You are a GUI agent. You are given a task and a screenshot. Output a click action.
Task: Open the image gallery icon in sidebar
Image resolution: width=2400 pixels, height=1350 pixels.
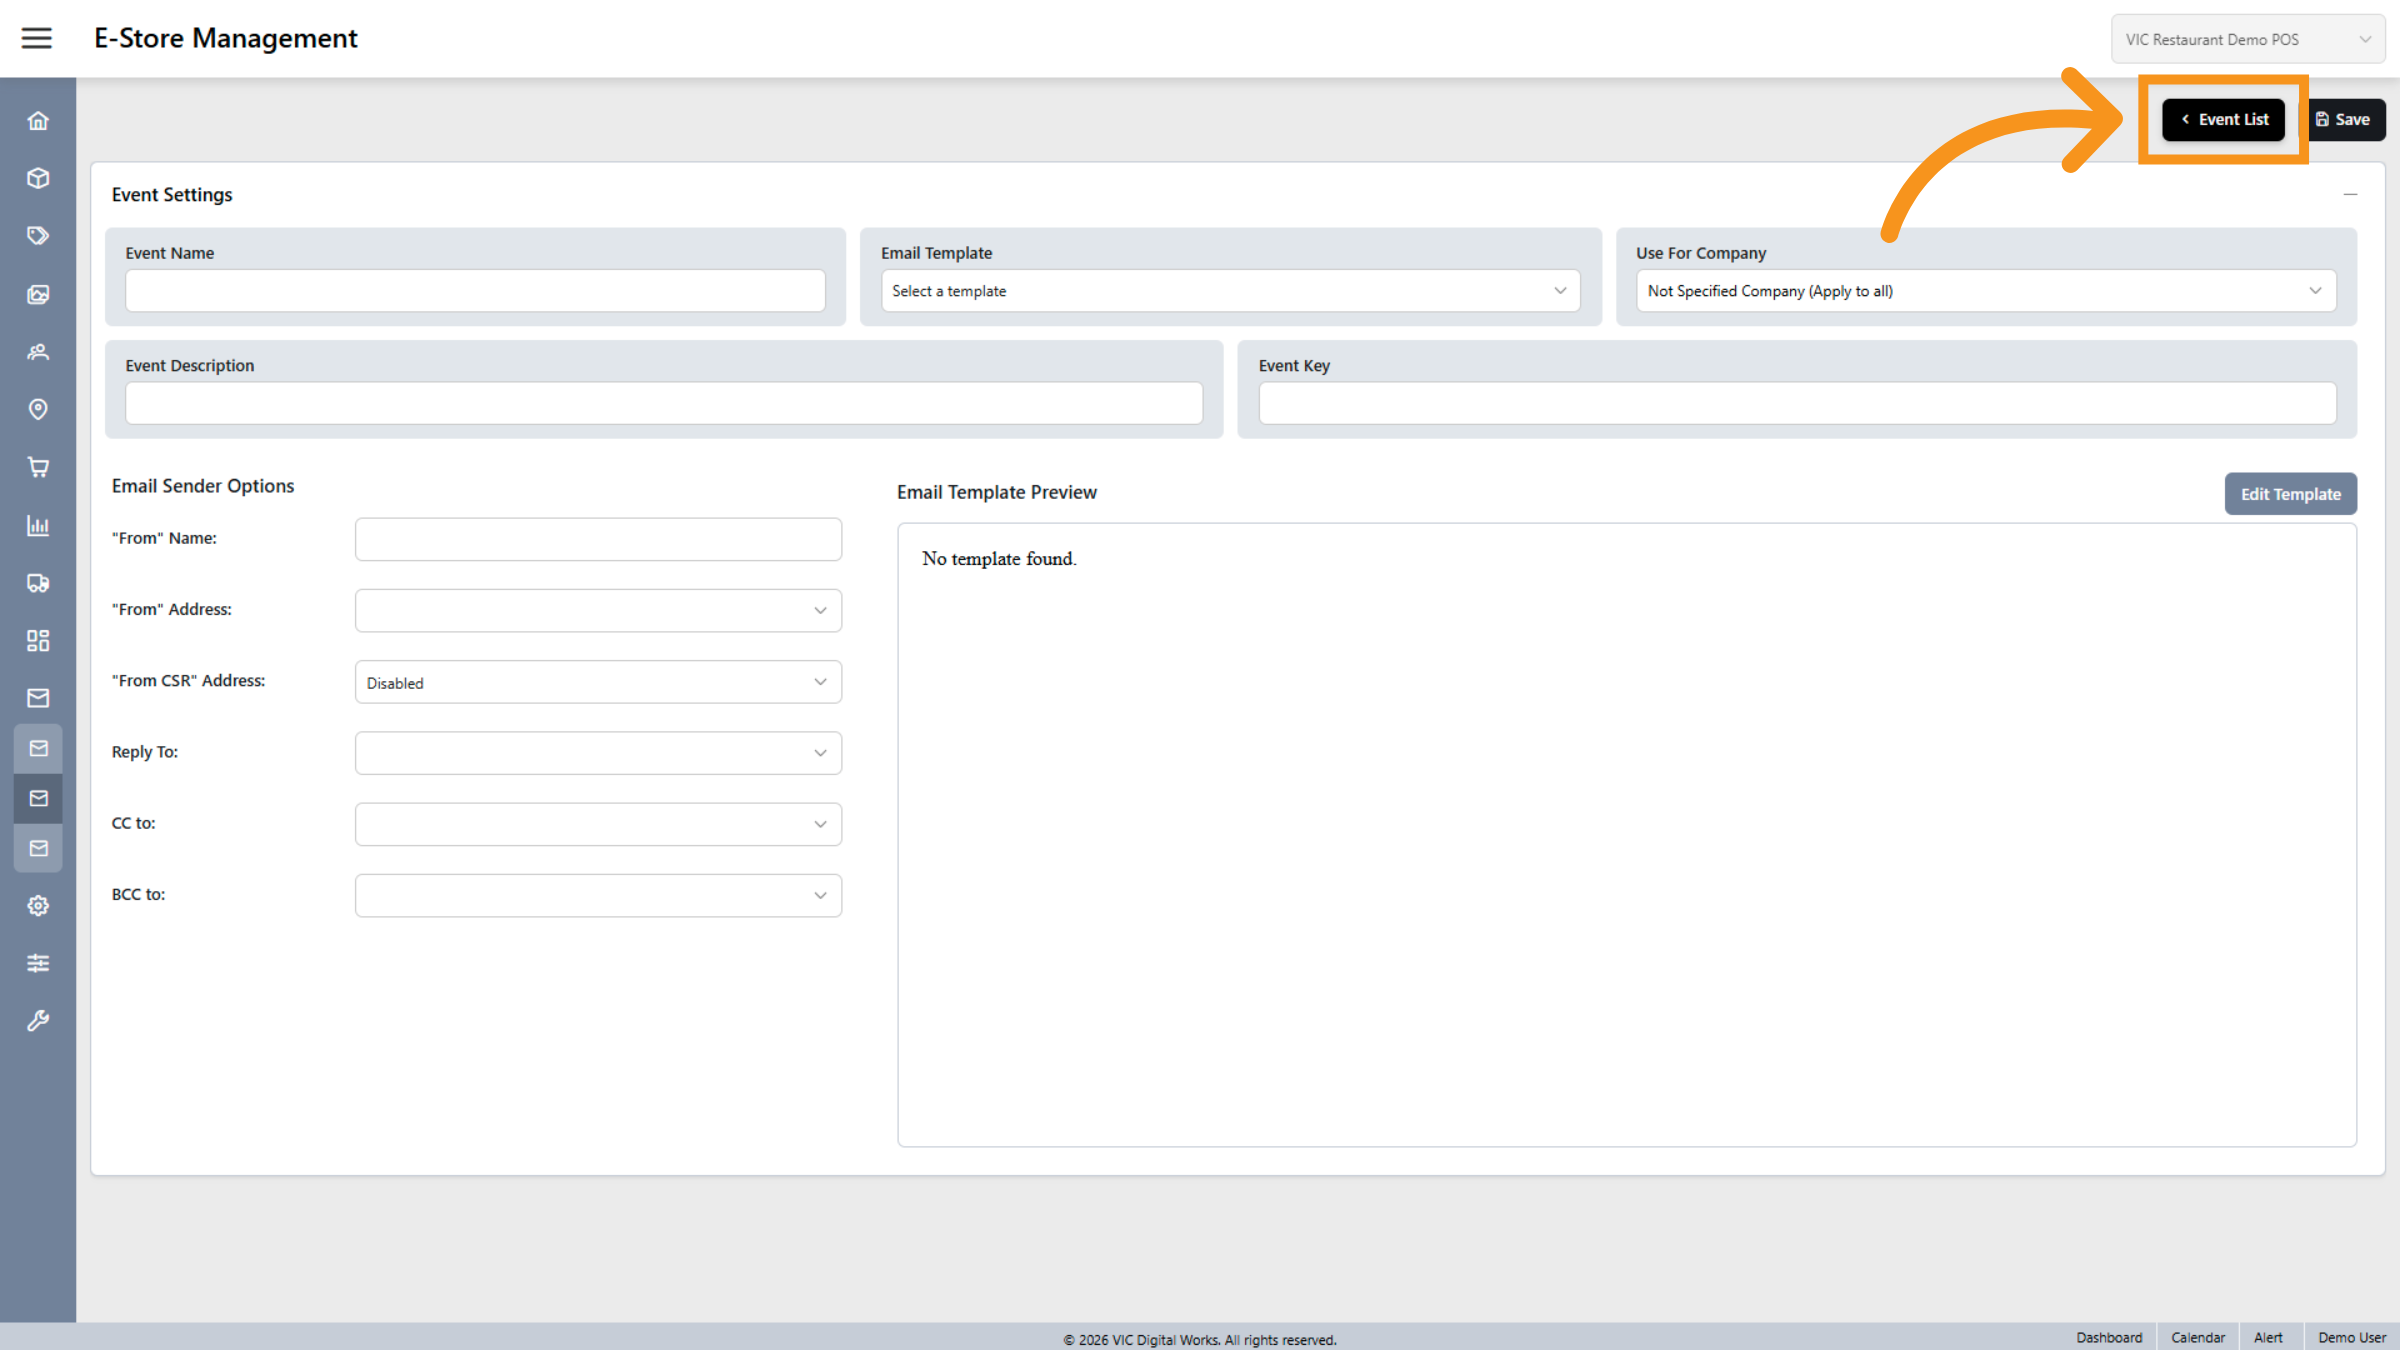click(38, 294)
